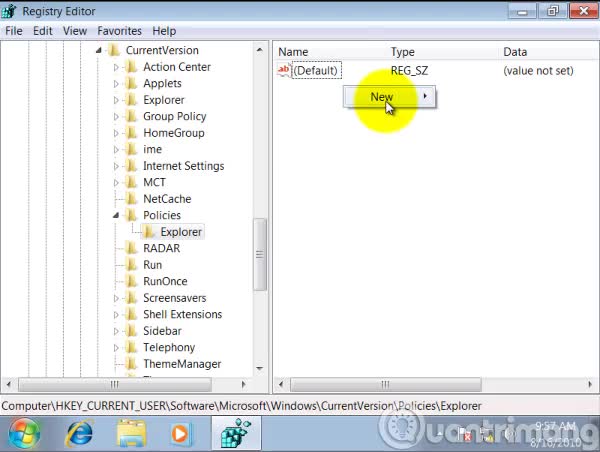Click the MCT folder icon
Screen dimensions: 600x452
pos(132,182)
